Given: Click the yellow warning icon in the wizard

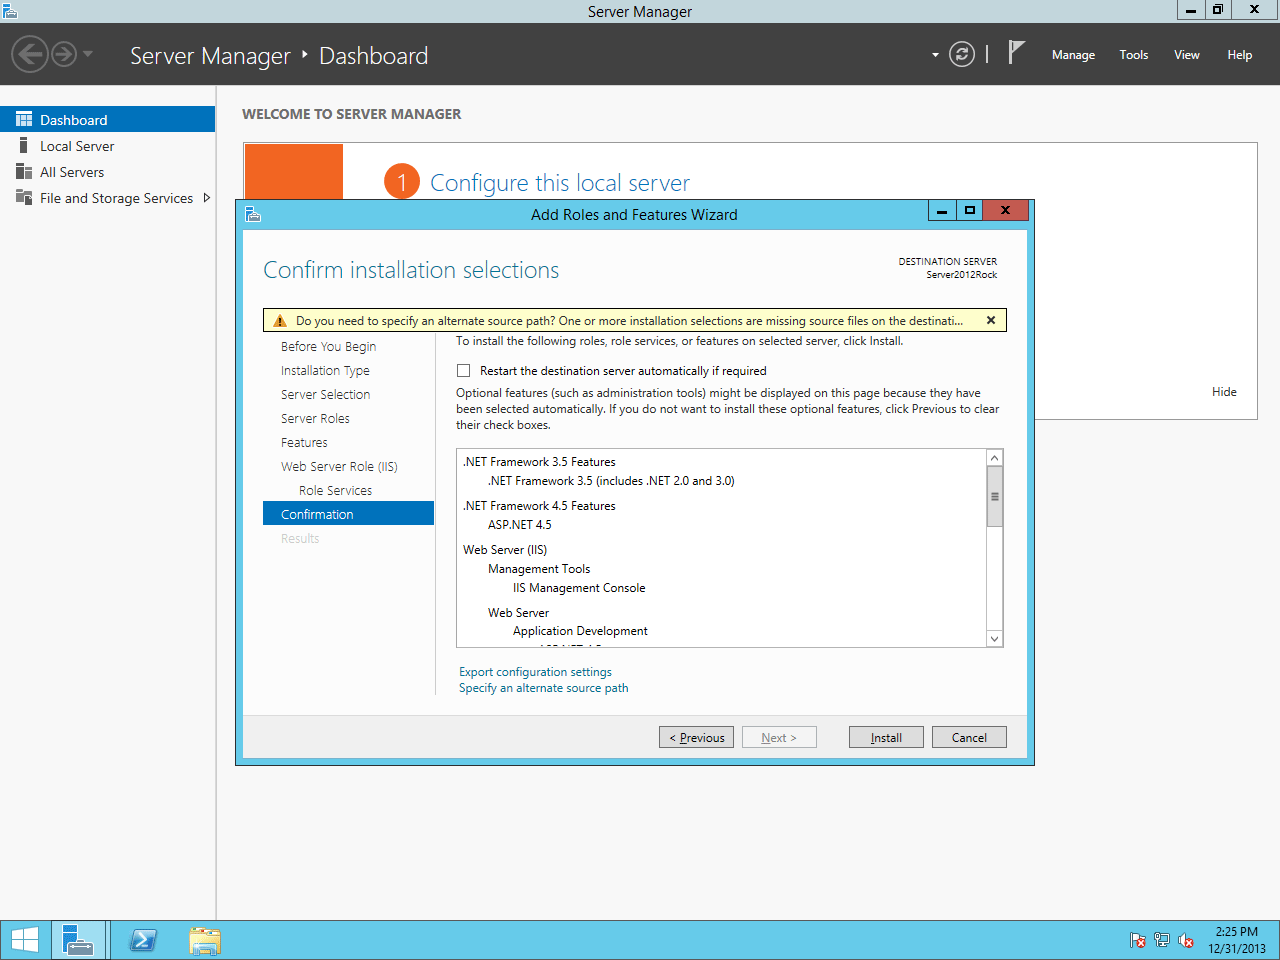Looking at the screenshot, I should pos(280,321).
